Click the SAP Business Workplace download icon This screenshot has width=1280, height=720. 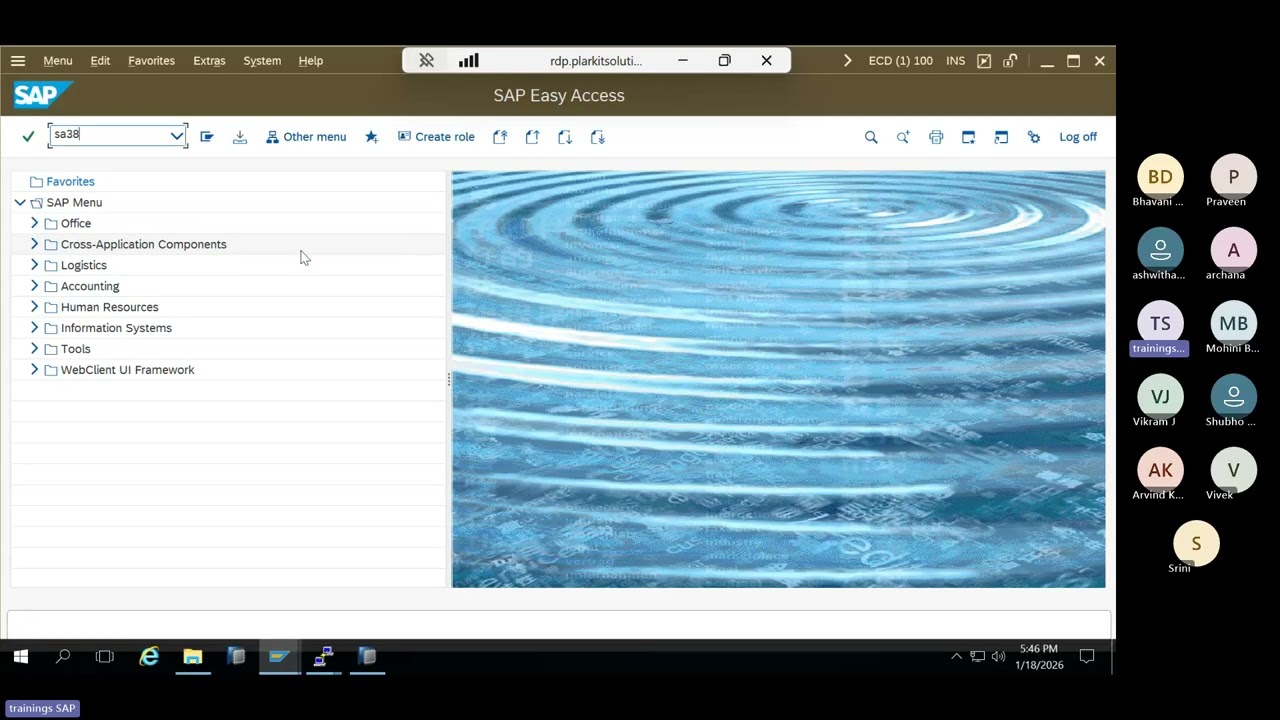pos(240,137)
